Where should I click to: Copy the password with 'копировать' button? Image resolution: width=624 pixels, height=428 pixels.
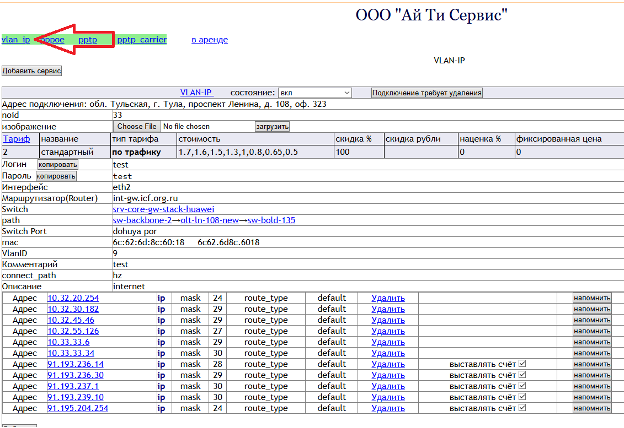(x=56, y=176)
